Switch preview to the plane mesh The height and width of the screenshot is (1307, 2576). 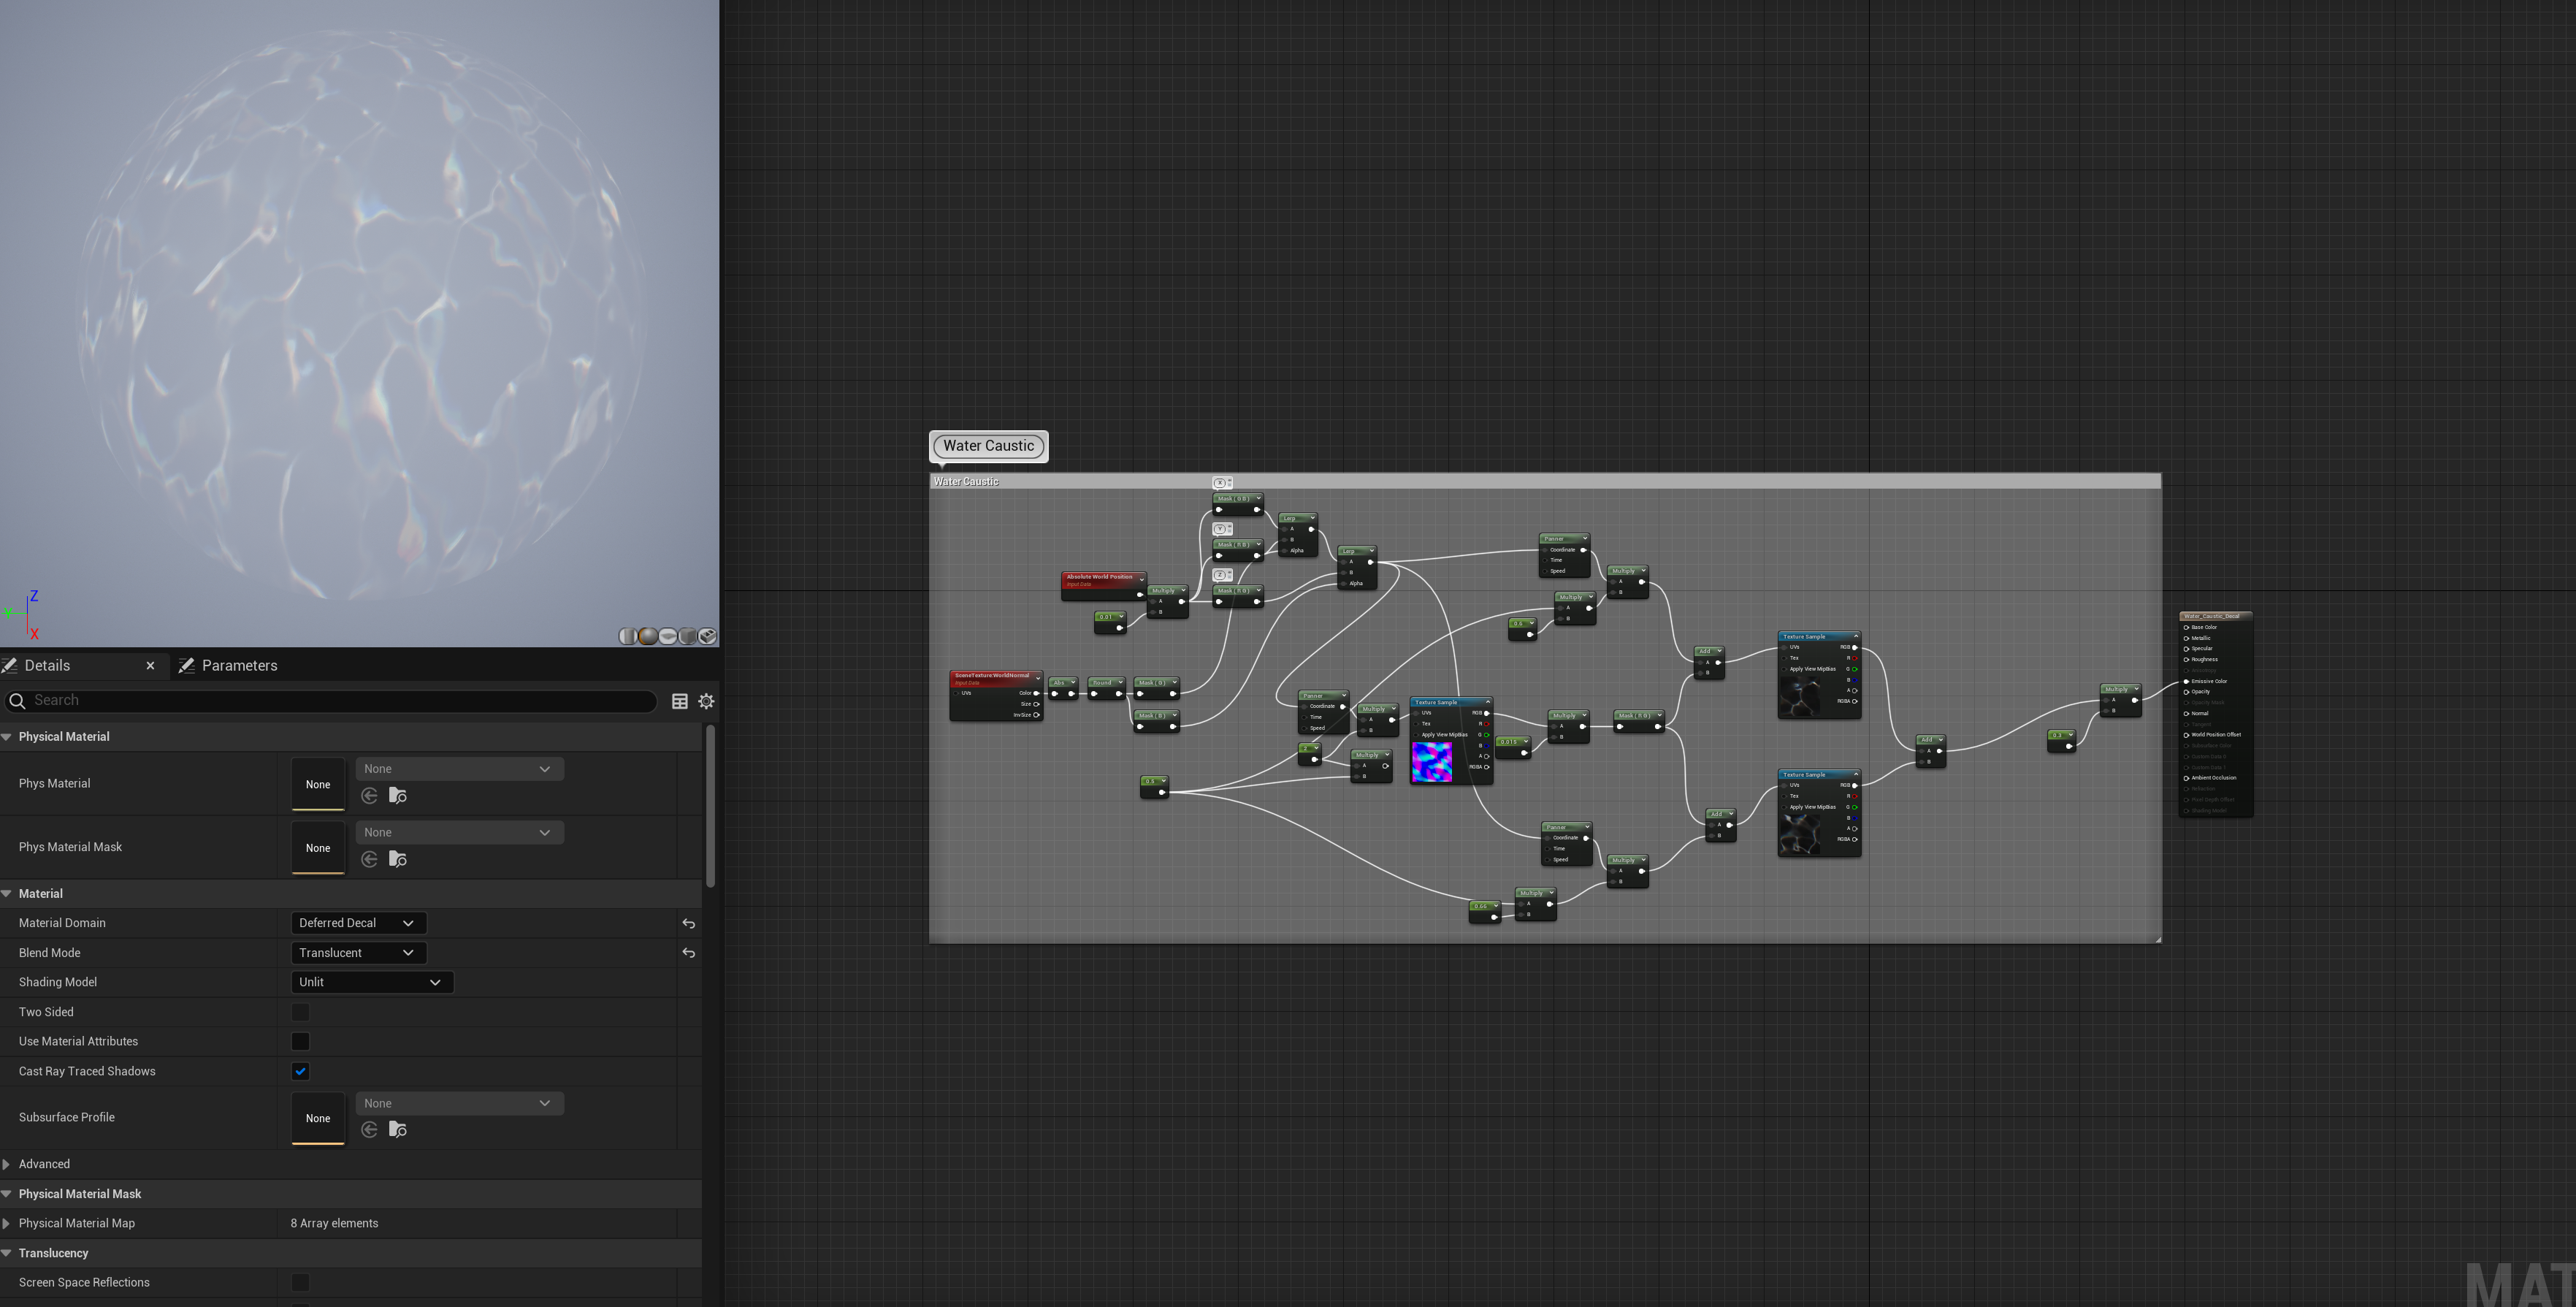667,636
